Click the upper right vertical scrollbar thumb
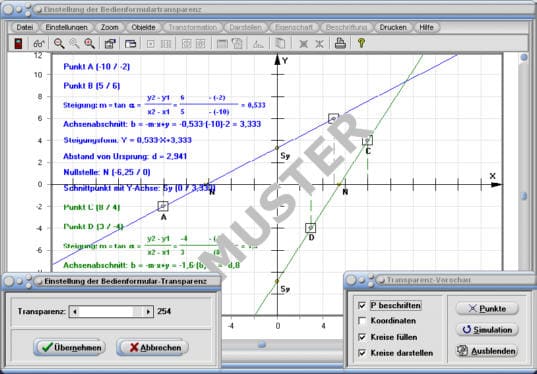537x374 pixels. [524, 57]
